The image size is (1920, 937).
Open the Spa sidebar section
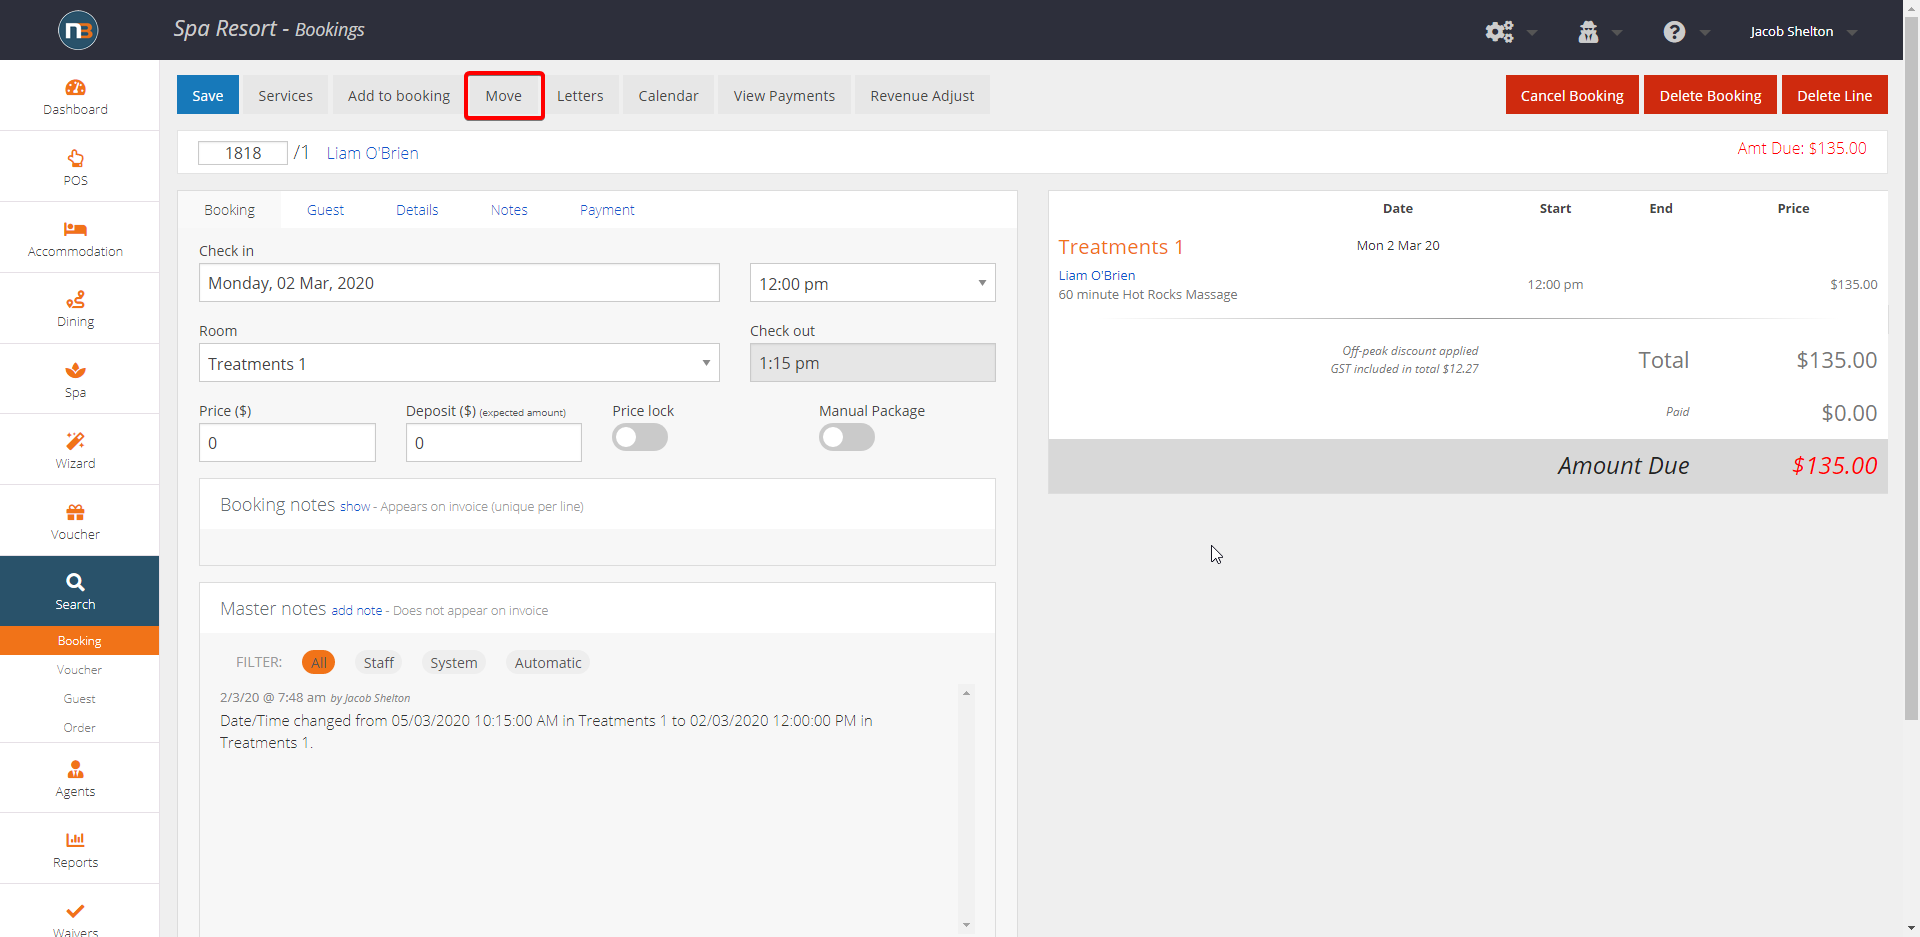pyautogui.click(x=75, y=380)
